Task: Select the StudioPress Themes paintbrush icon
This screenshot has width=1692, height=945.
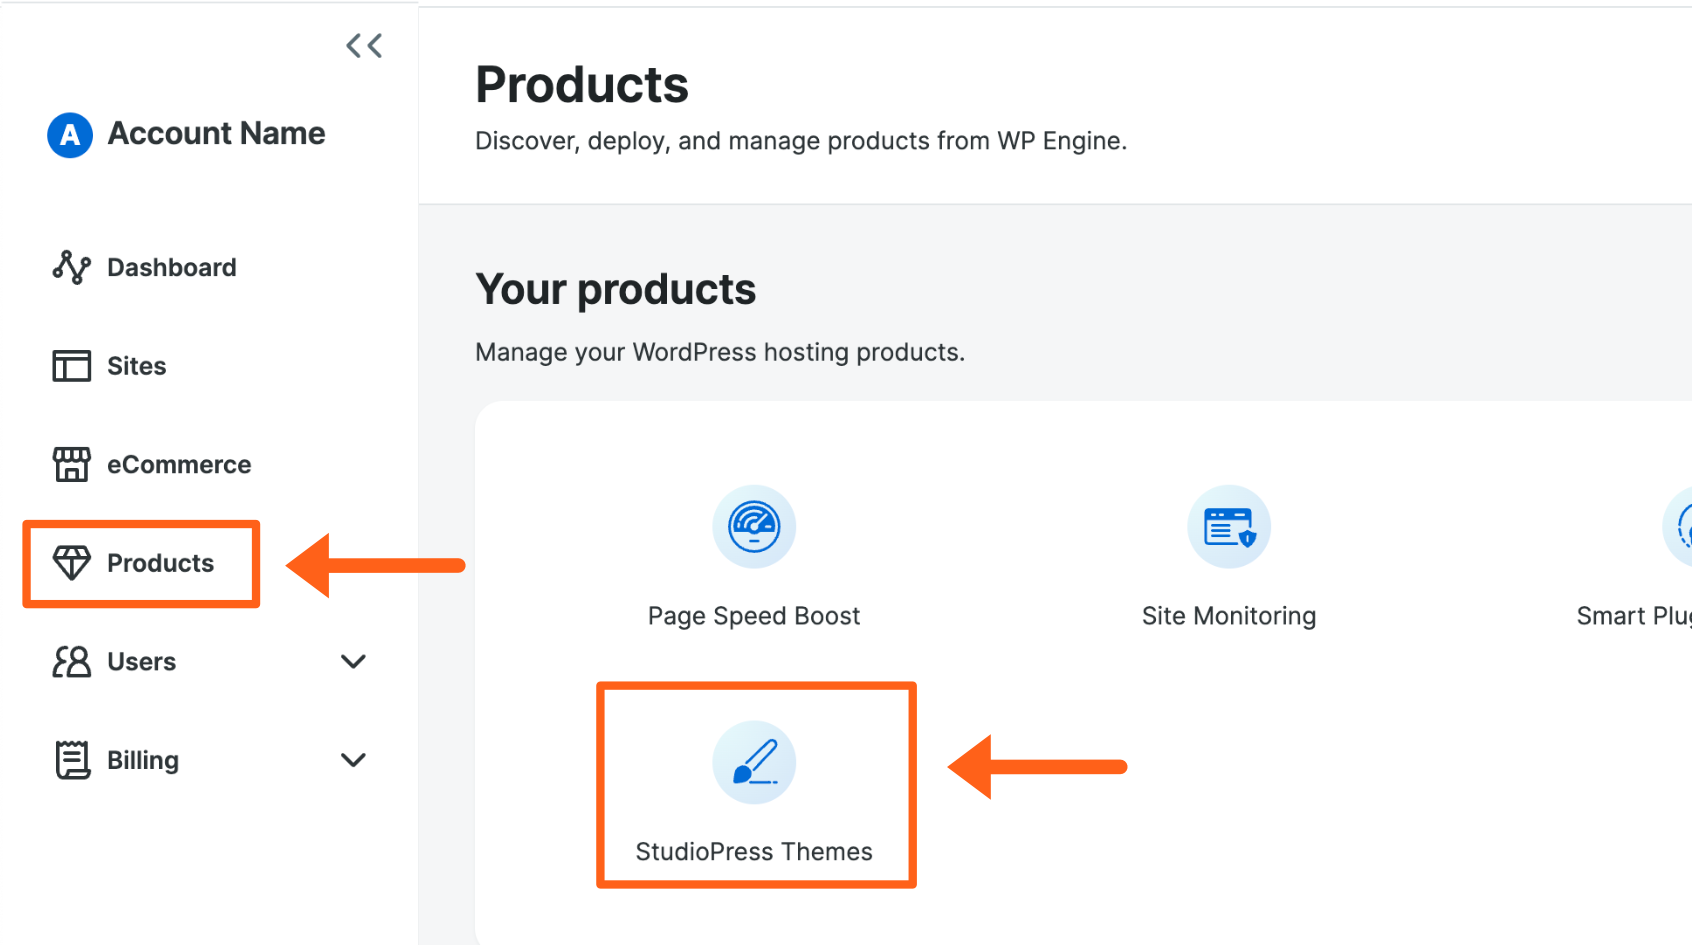Action: [x=754, y=763]
